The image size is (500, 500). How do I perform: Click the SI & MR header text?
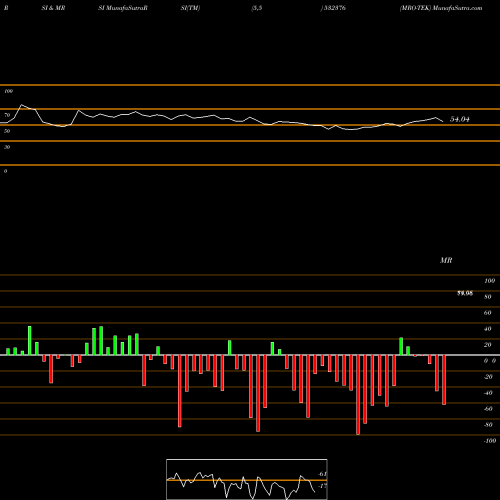[x=53, y=8]
